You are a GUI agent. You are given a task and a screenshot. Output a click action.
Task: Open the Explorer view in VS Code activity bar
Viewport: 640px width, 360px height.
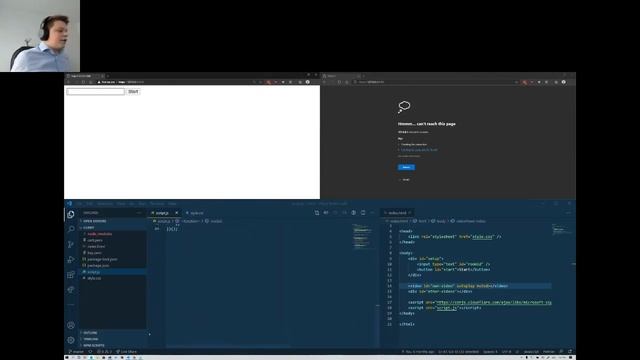(x=71, y=214)
